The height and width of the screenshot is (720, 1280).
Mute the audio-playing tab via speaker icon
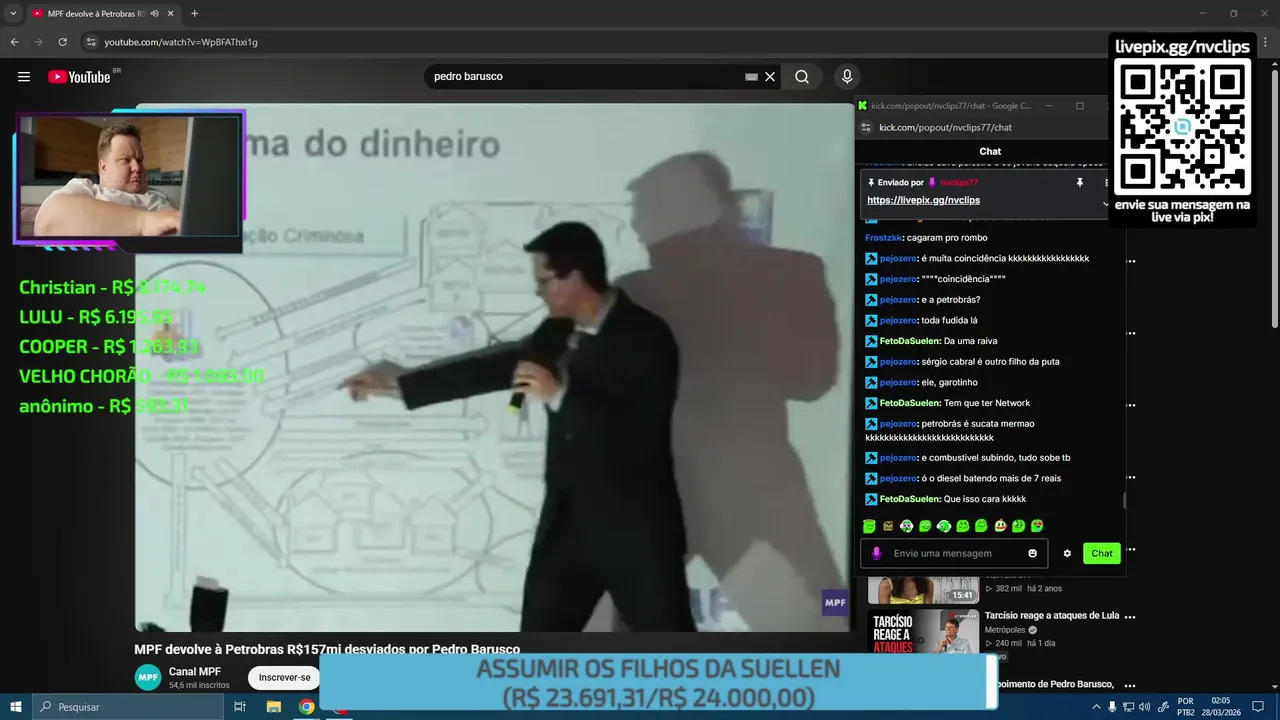point(155,13)
